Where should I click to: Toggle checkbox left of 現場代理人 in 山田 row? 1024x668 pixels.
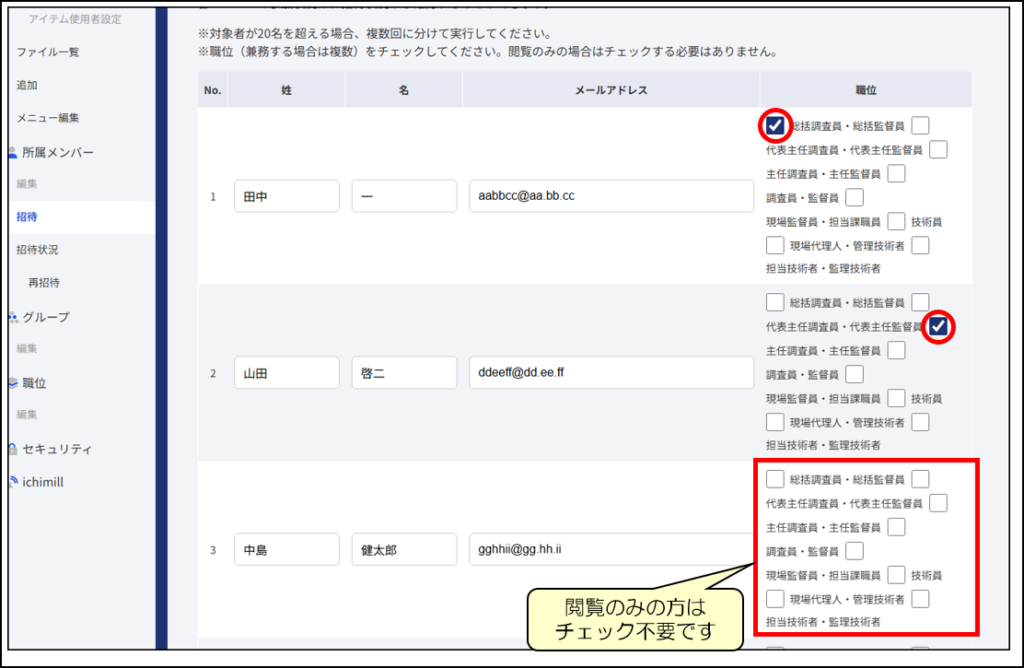pyautogui.click(x=775, y=422)
